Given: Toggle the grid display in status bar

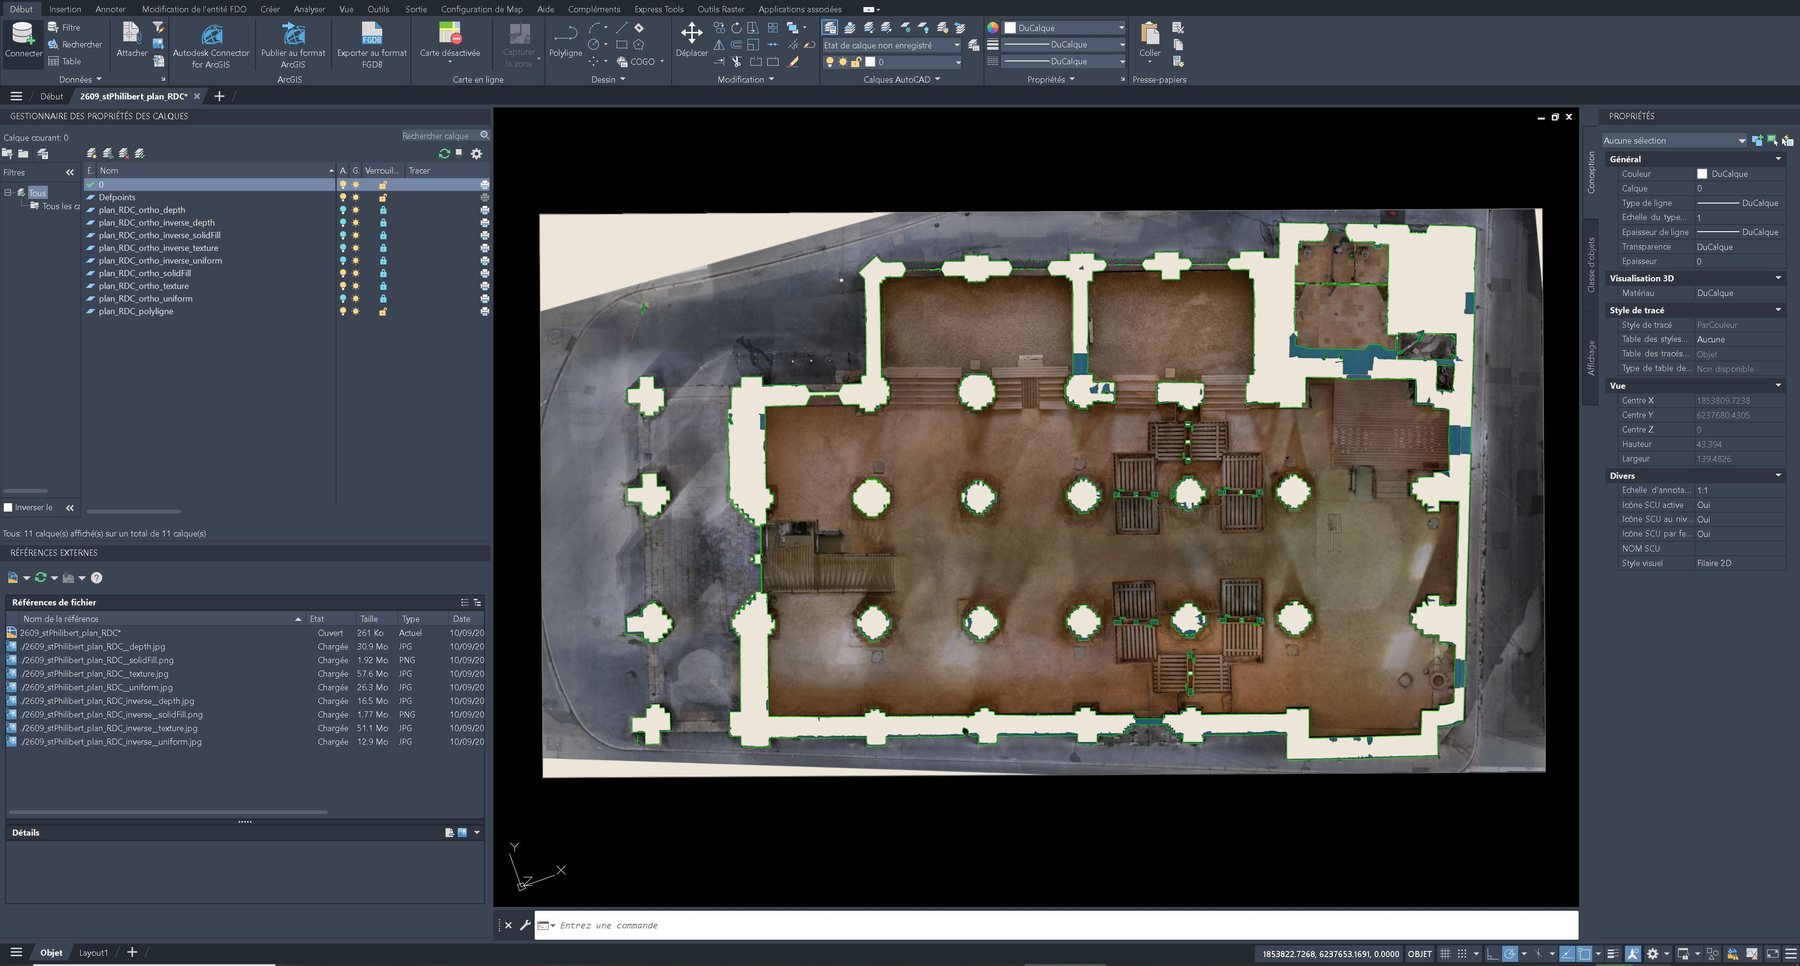Looking at the screenshot, I should pyautogui.click(x=1444, y=953).
